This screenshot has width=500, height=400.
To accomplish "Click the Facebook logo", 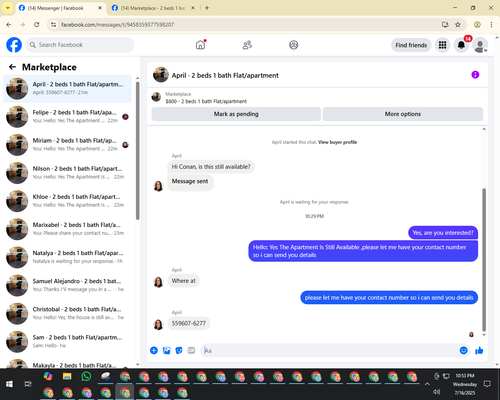I will coord(14,45).
